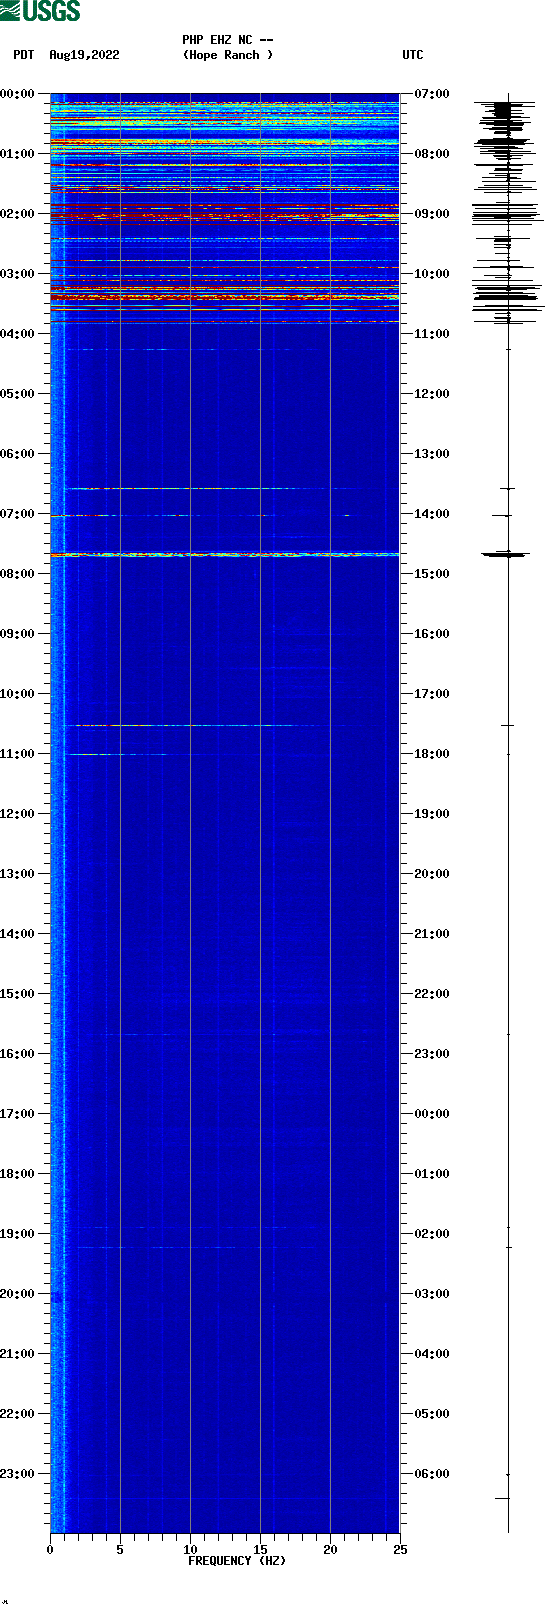
Task: Click the 04:00 PDT time label
Action: (17, 334)
